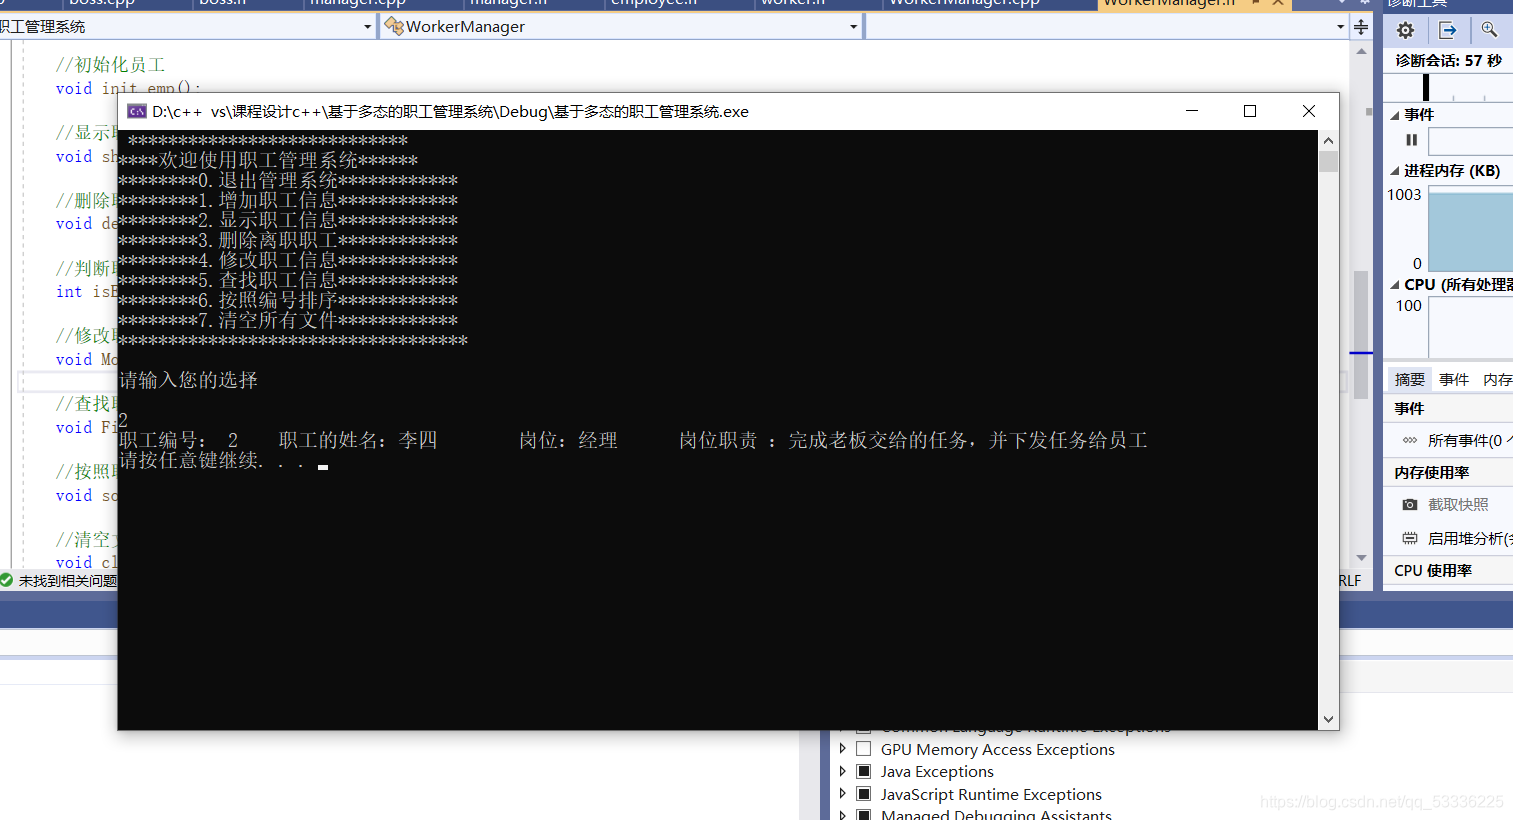The height and width of the screenshot is (820, 1513).
Task: Minimize the console window
Action: pyautogui.click(x=1192, y=111)
